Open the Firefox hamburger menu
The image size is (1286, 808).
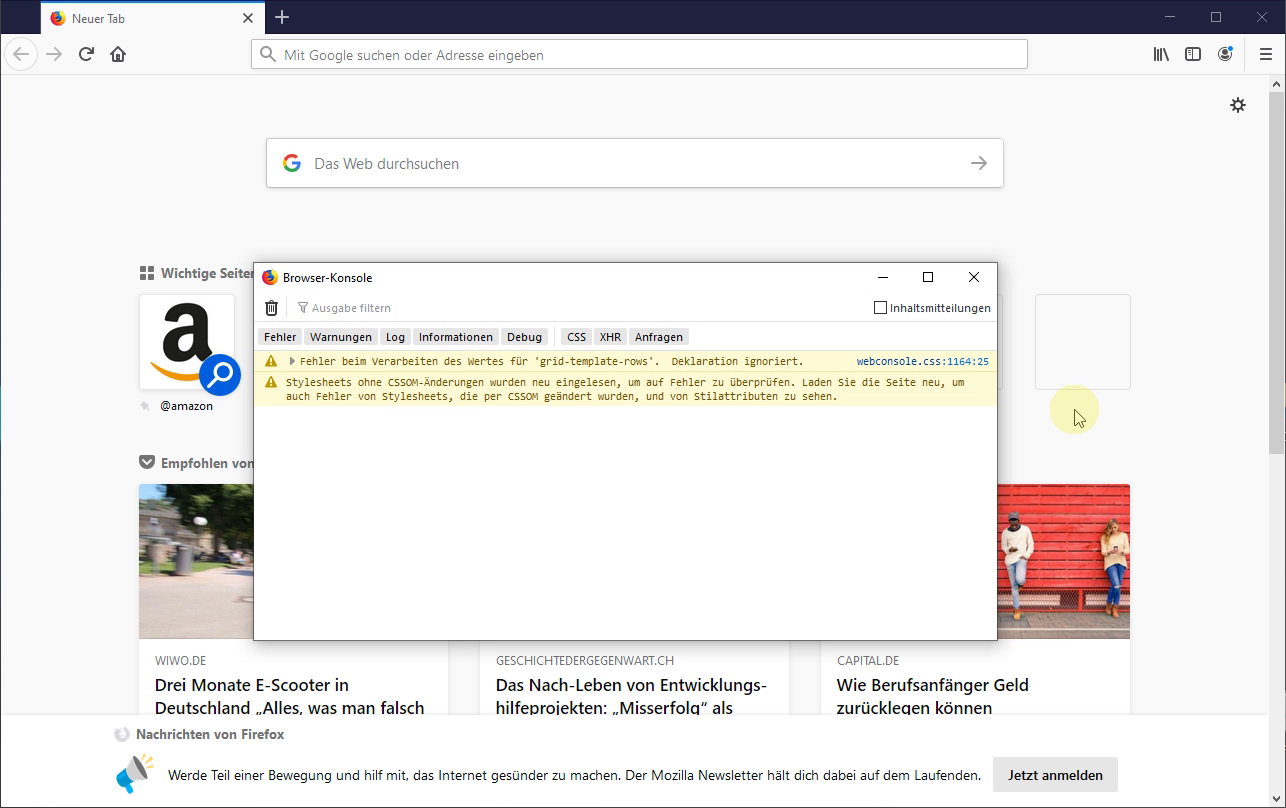pyautogui.click(x=1265, y=54)
